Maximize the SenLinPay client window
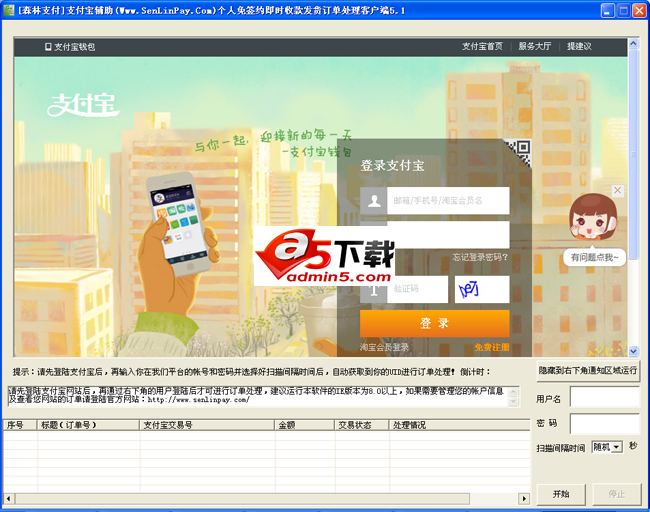650x512 pixels. click(x=623, y=10)
